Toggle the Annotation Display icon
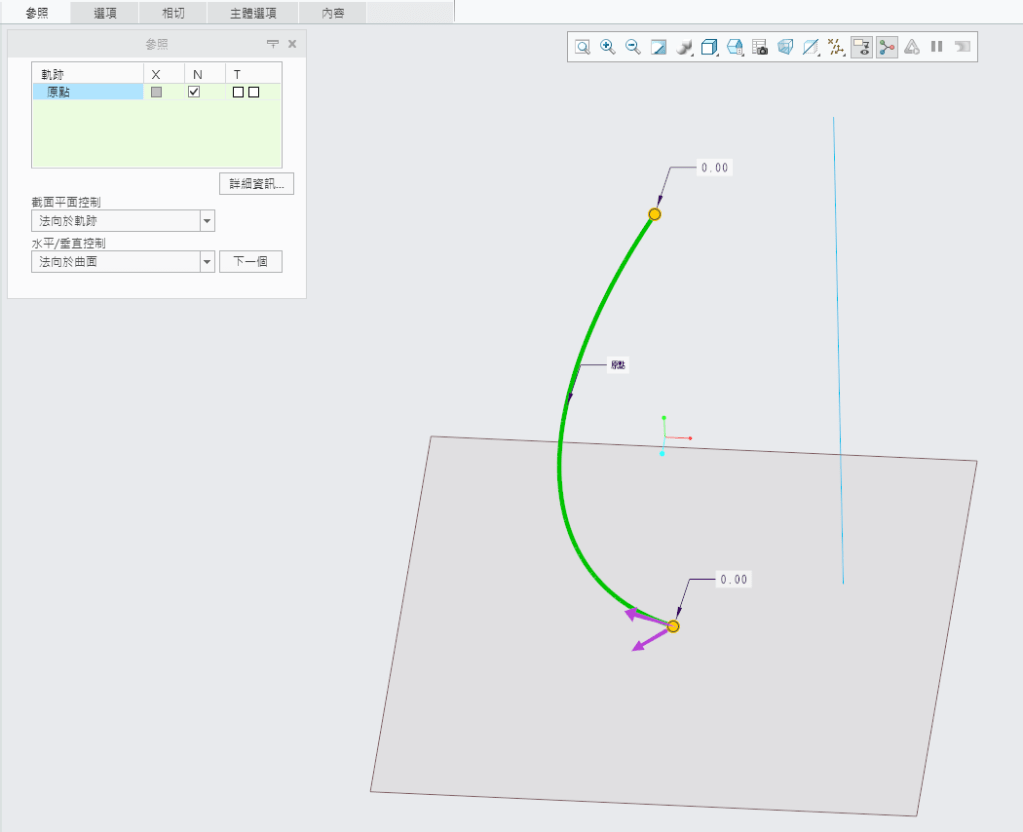This screenshot has width=1023, height=832. click(861, 47)
